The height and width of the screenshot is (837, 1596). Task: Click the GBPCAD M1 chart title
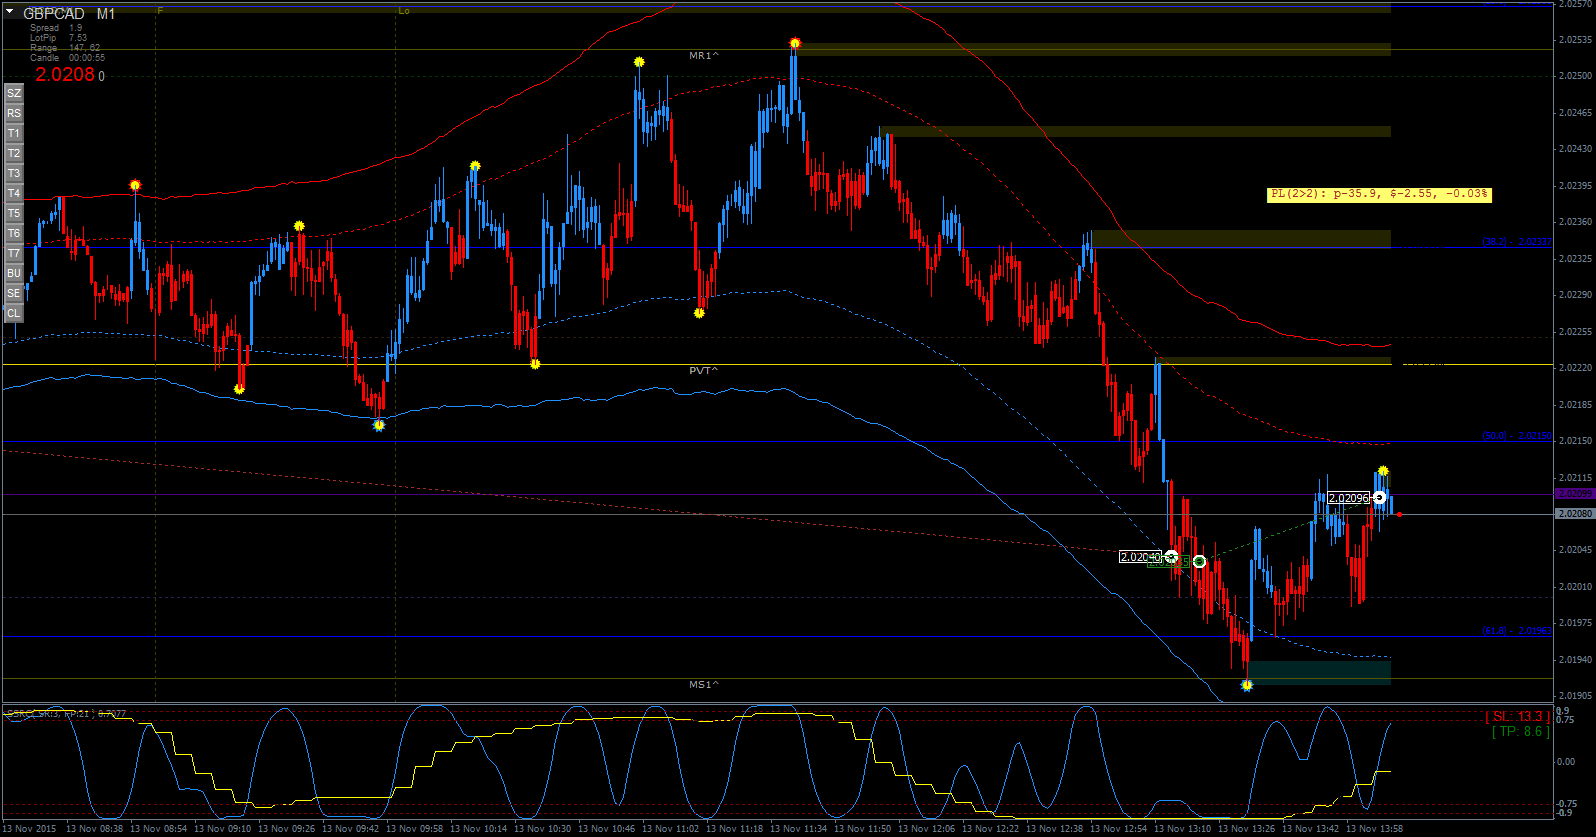click(x=69, y=14)
